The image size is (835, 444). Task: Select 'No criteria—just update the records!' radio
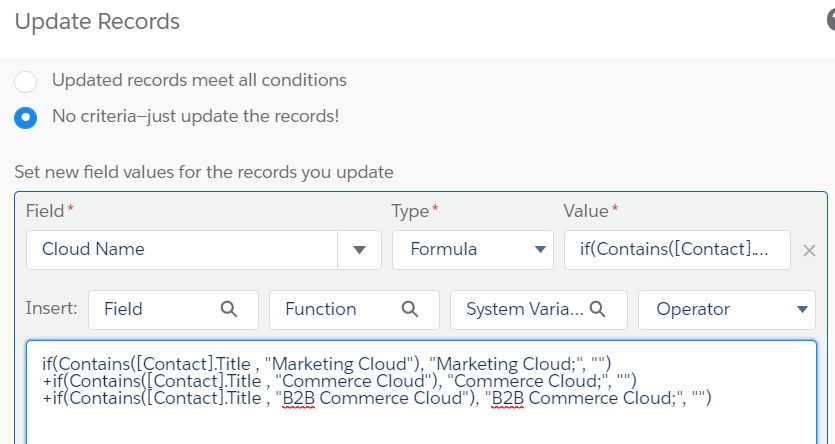coord(26,117)
